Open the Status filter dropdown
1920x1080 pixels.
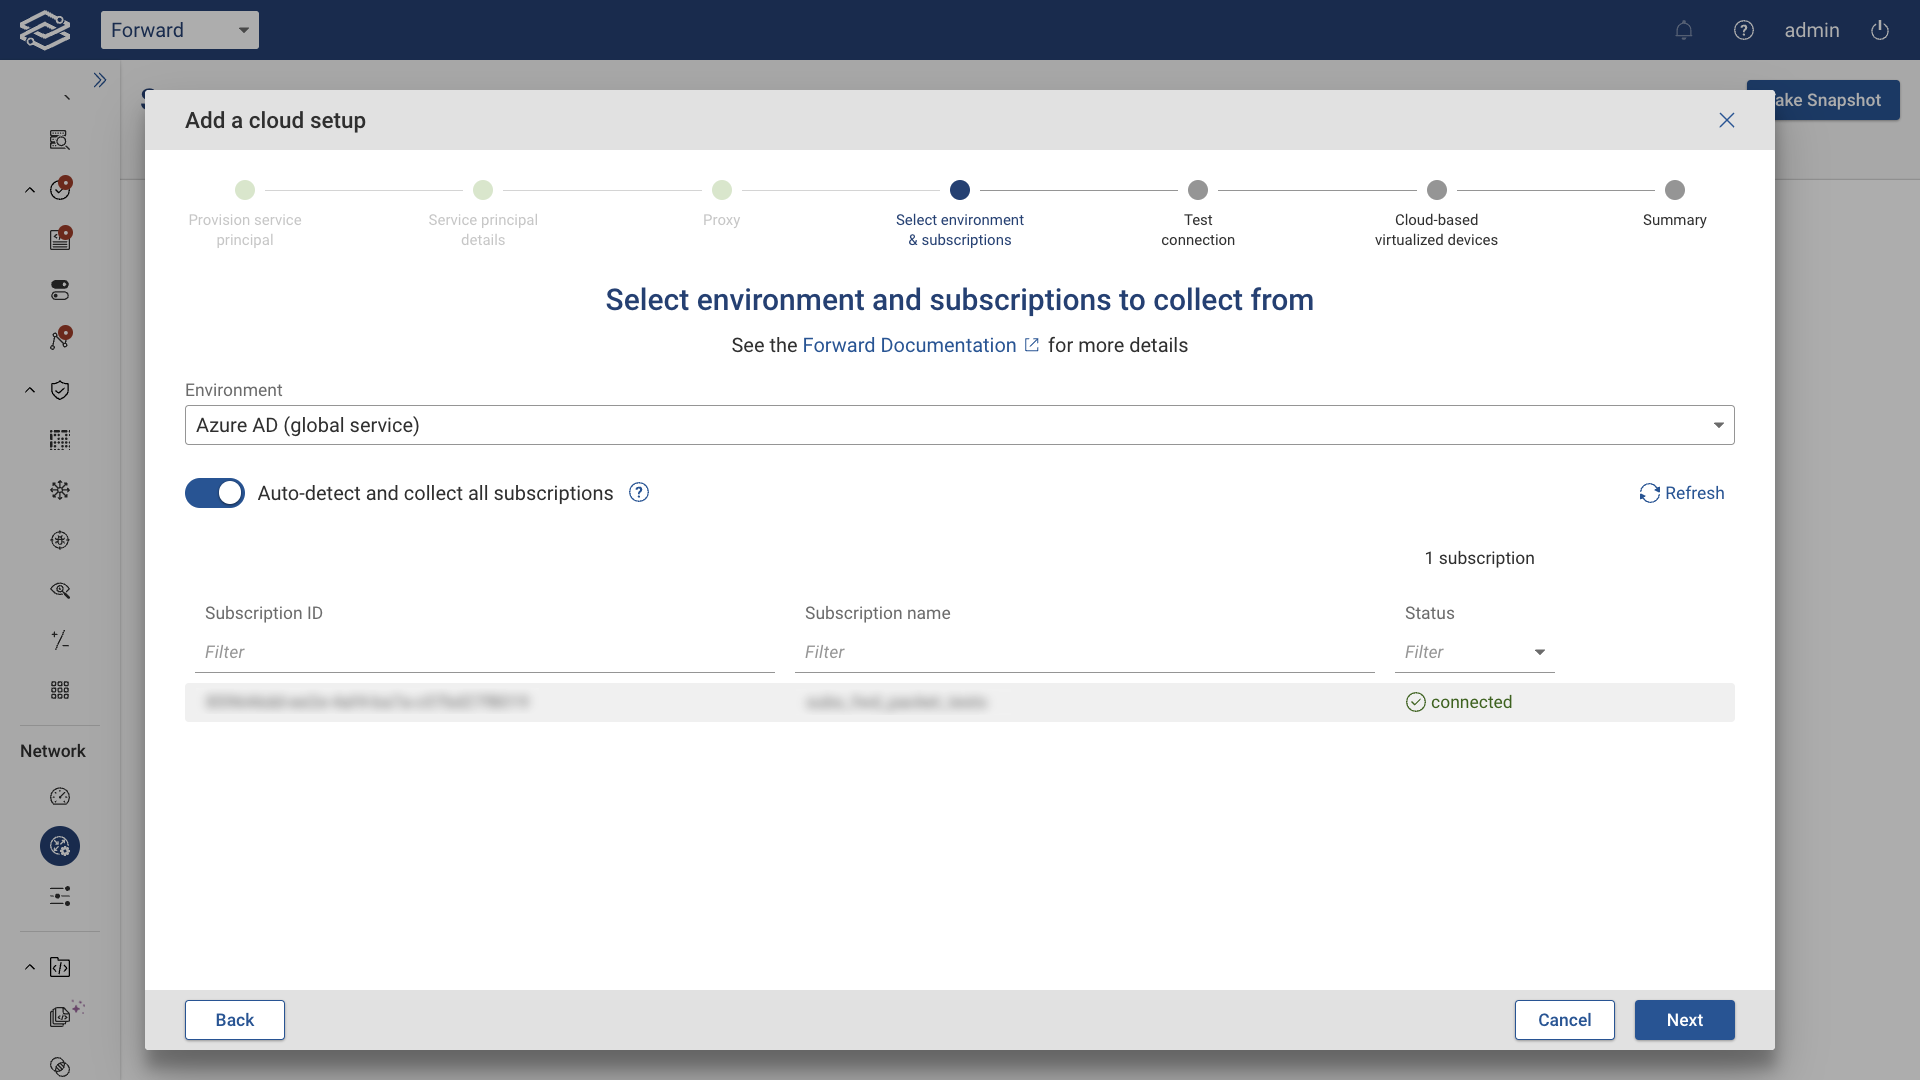point(1539,652)
